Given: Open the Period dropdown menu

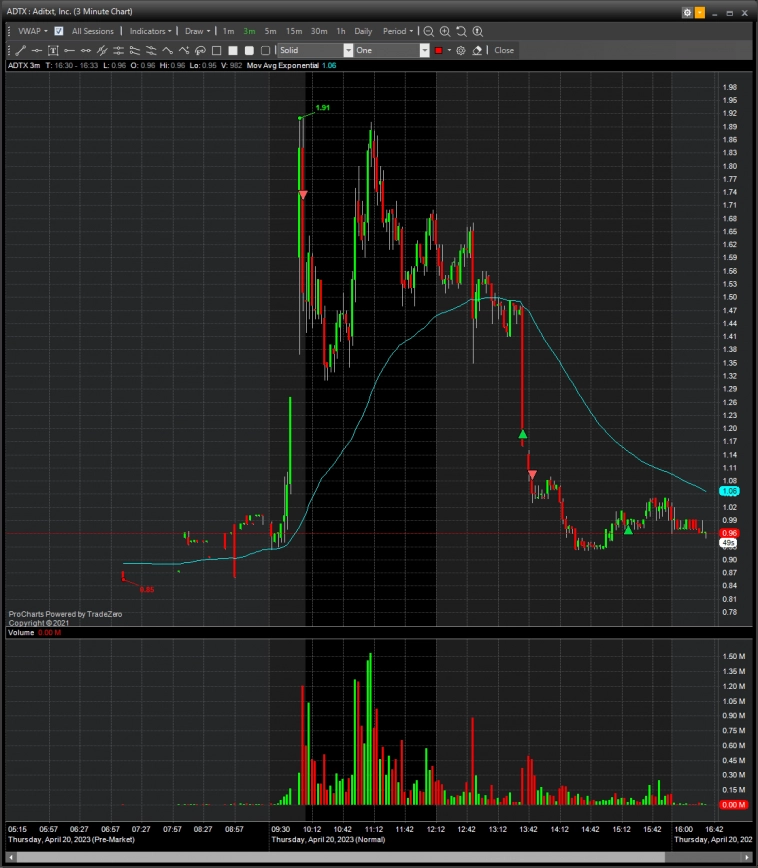Looking at the screenshot, I should coord(398,31).
